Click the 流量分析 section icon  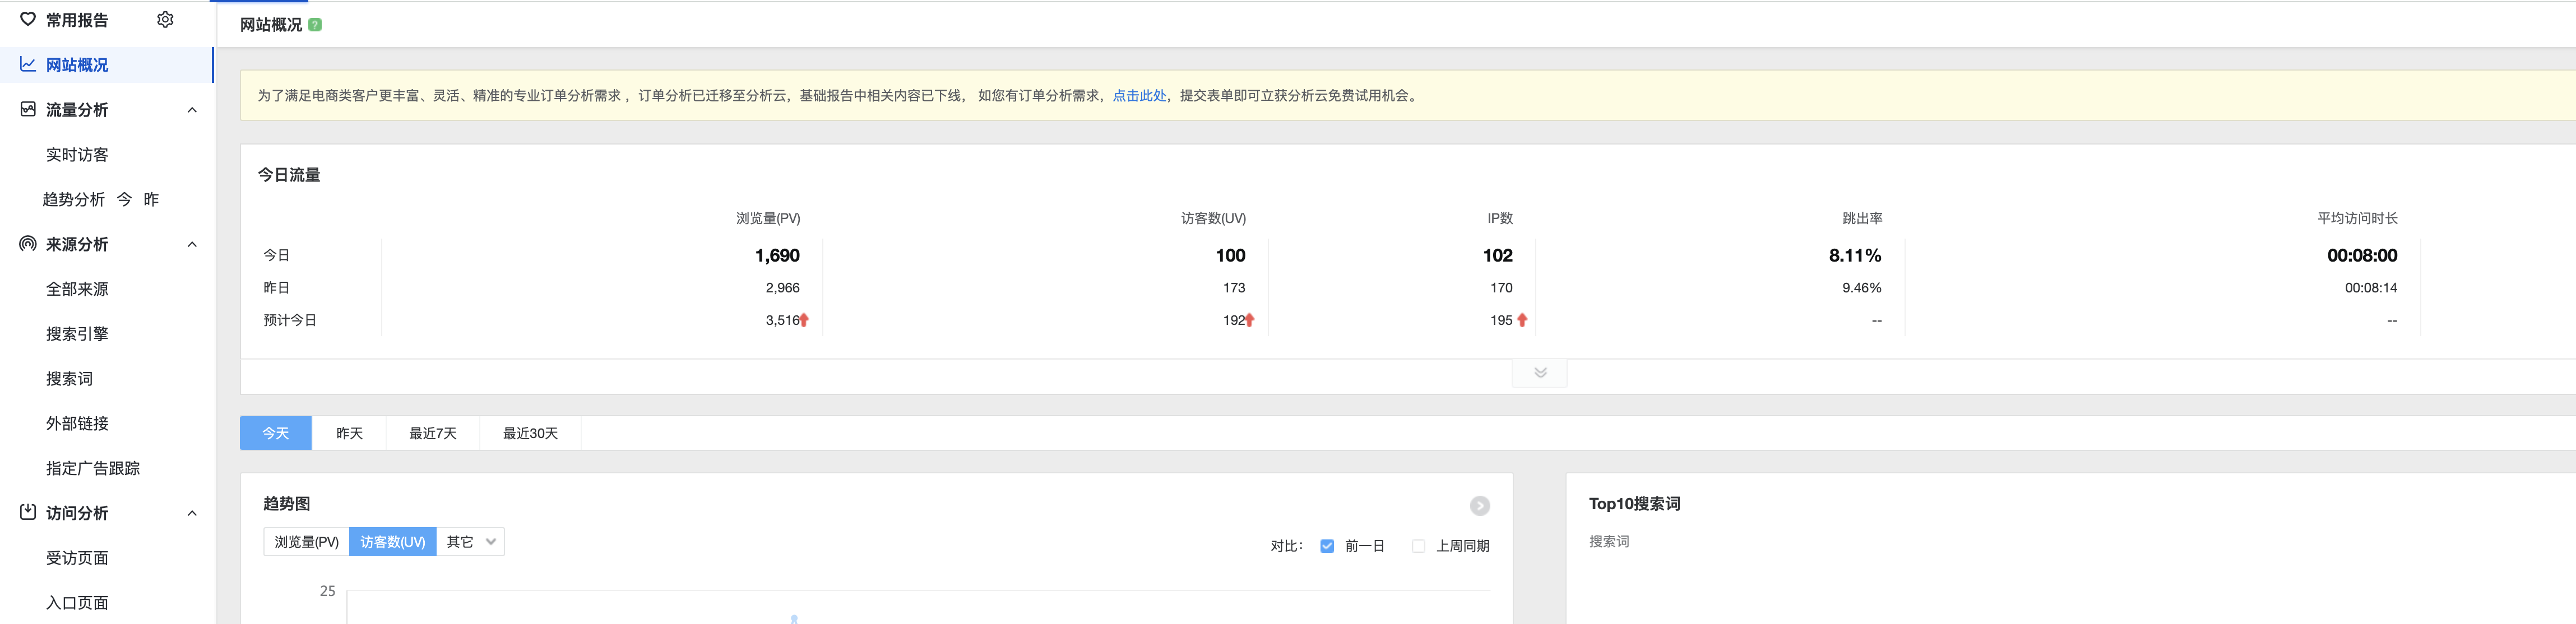(x=28, y=109)
